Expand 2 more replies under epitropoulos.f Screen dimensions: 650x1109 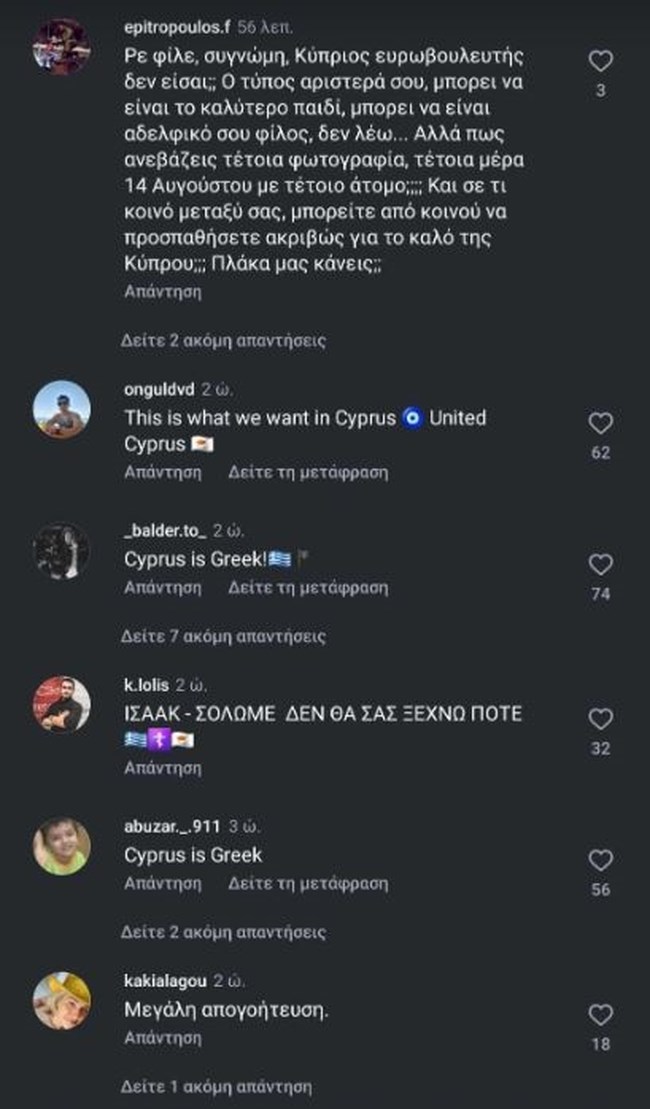[x=224, y=341]
